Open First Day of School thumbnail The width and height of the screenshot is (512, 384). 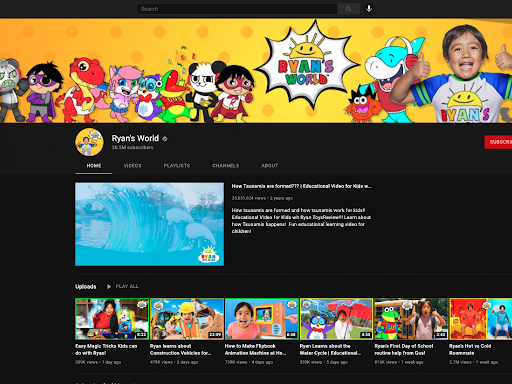pos(411,319)
